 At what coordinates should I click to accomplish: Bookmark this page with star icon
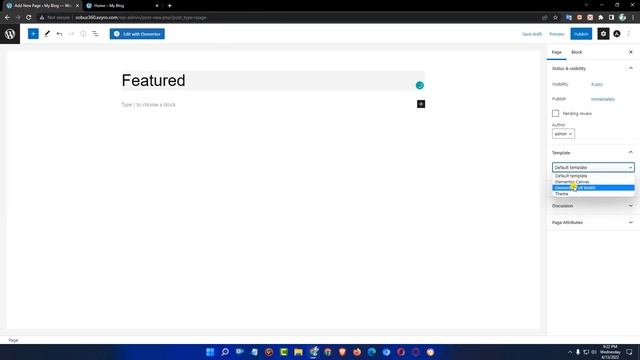[555, 18]
